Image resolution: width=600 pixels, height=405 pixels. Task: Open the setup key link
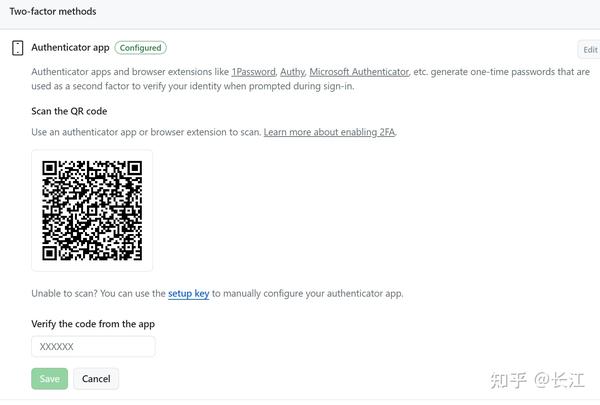[188, 294]
